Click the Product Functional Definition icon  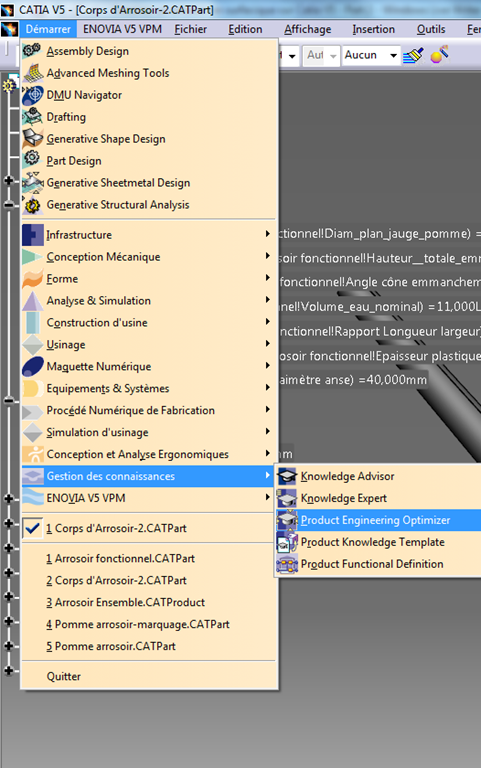[x=287, y=564]
